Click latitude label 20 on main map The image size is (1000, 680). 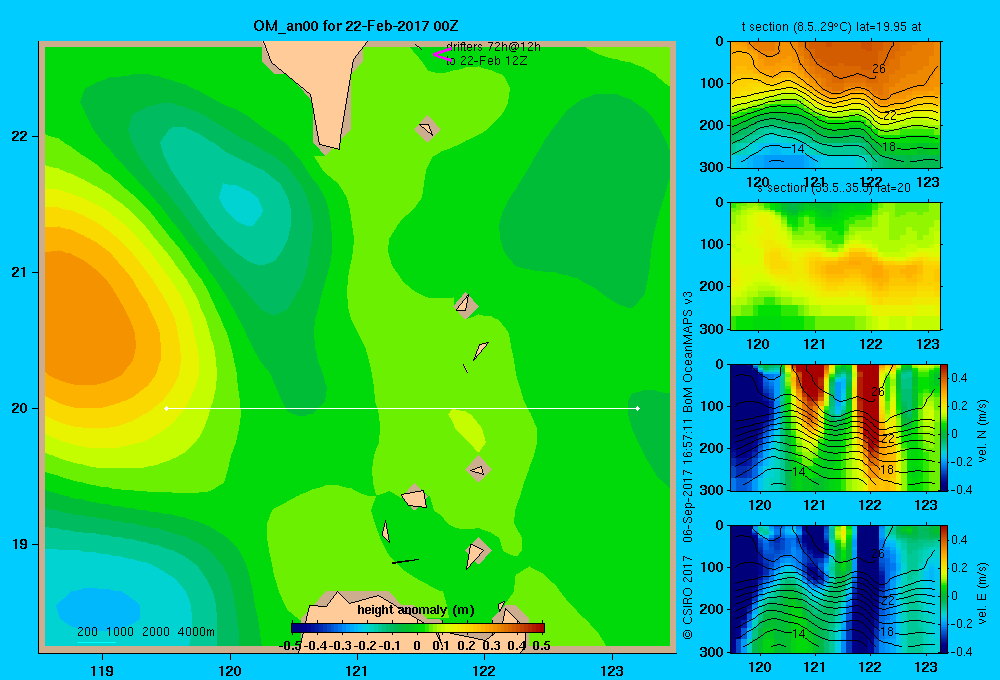pos(20,408)
